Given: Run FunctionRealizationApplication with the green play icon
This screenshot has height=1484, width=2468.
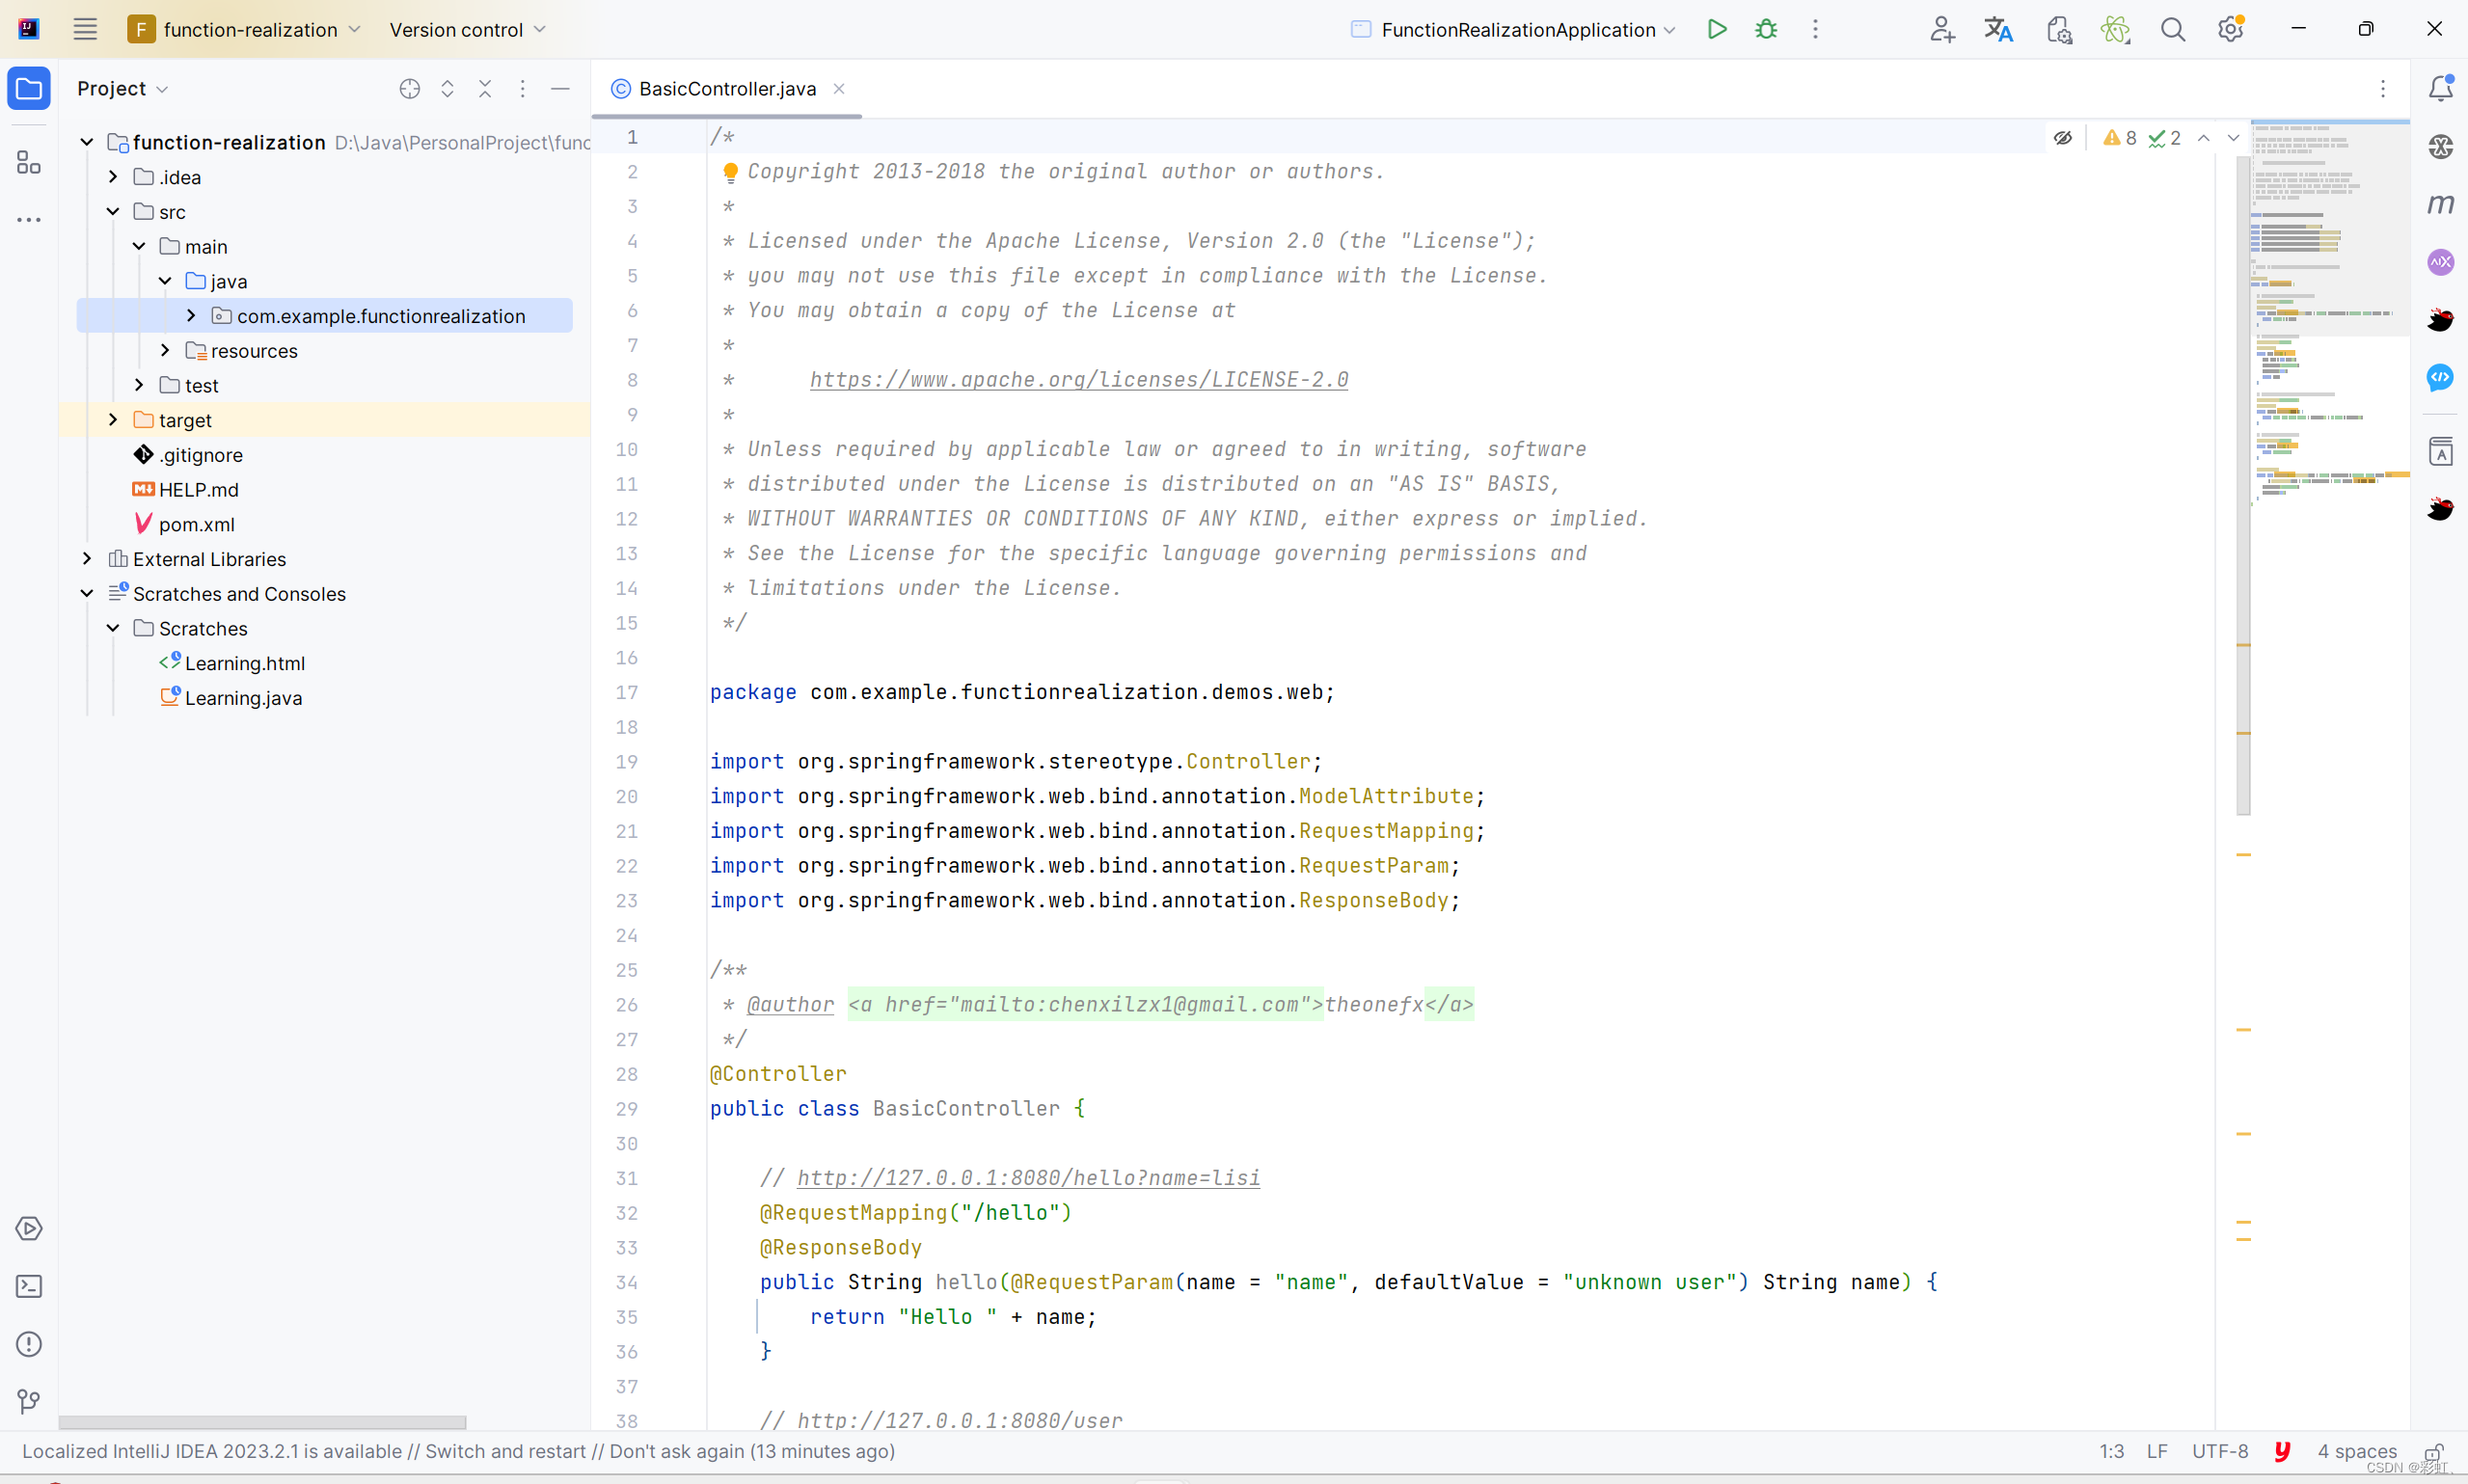Looking at the screenshot, I should pyautogui.click(x=1716, y=29).
